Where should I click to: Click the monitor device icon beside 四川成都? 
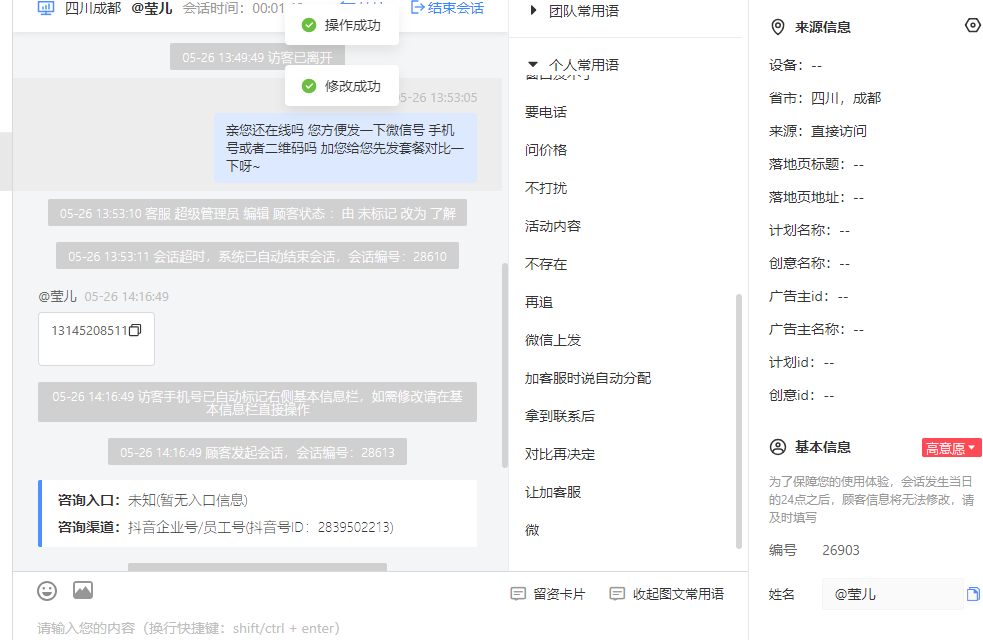[46, 8]
